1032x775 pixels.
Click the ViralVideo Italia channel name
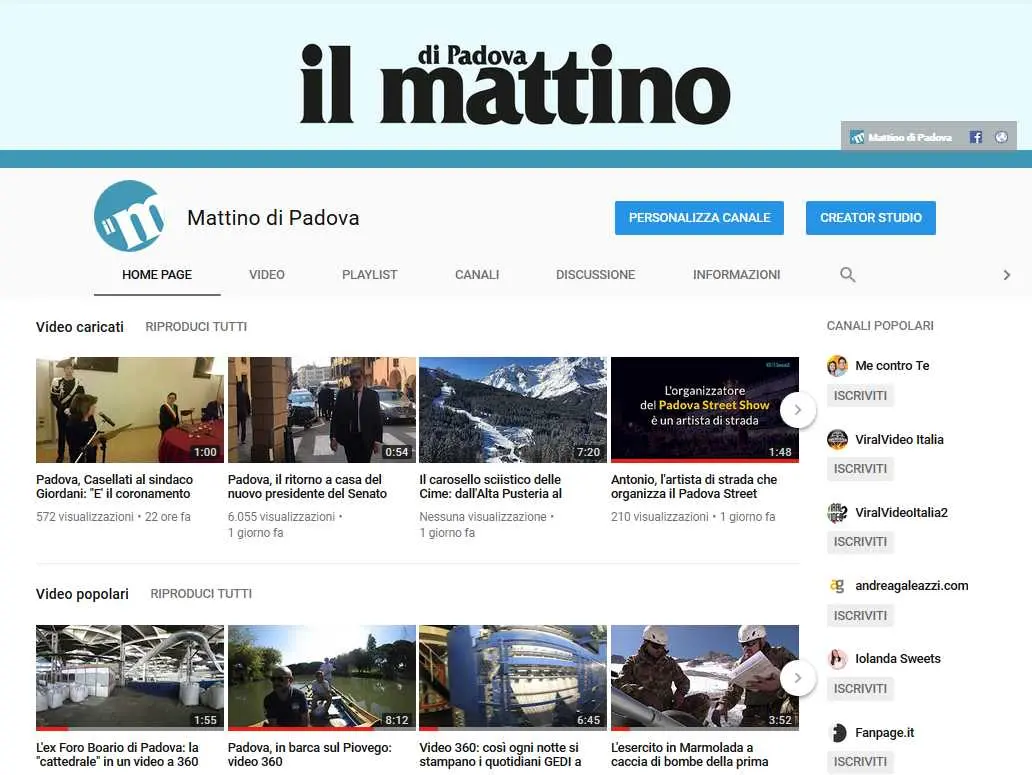pos(899,439)
